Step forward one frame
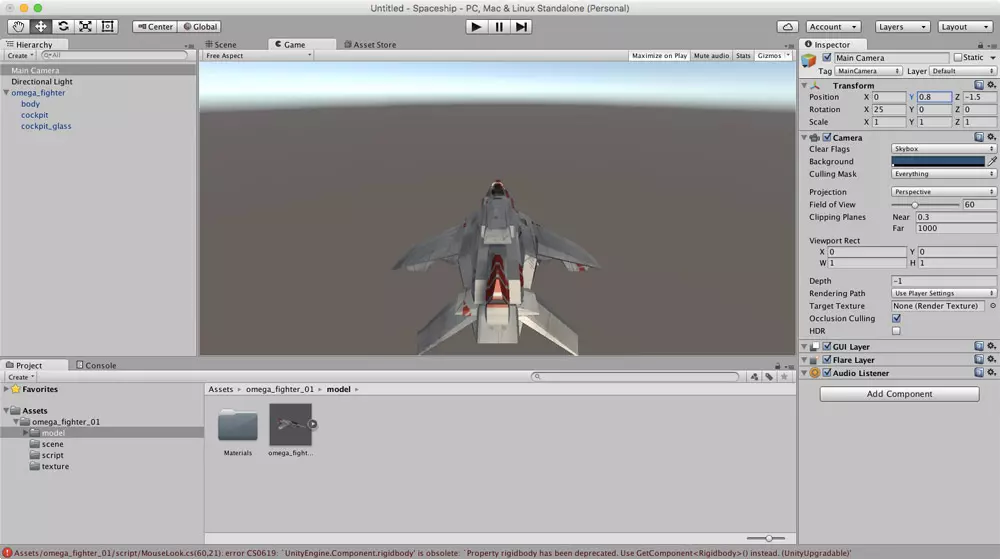1000x559 pixels. (x=521, y=27)
